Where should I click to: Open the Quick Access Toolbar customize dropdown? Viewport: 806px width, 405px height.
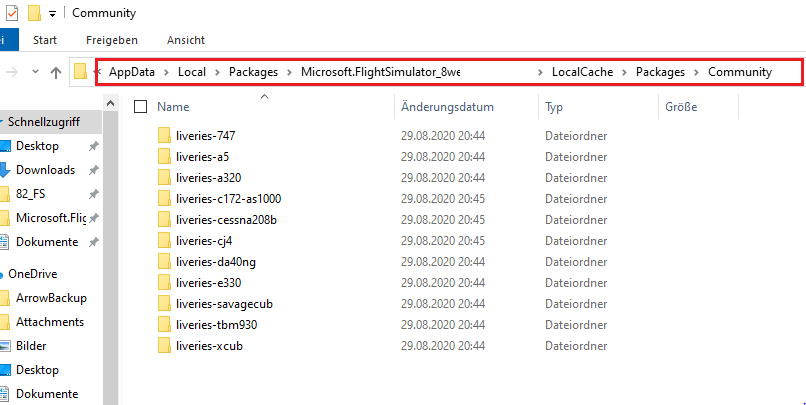click(x=52, y=14)
